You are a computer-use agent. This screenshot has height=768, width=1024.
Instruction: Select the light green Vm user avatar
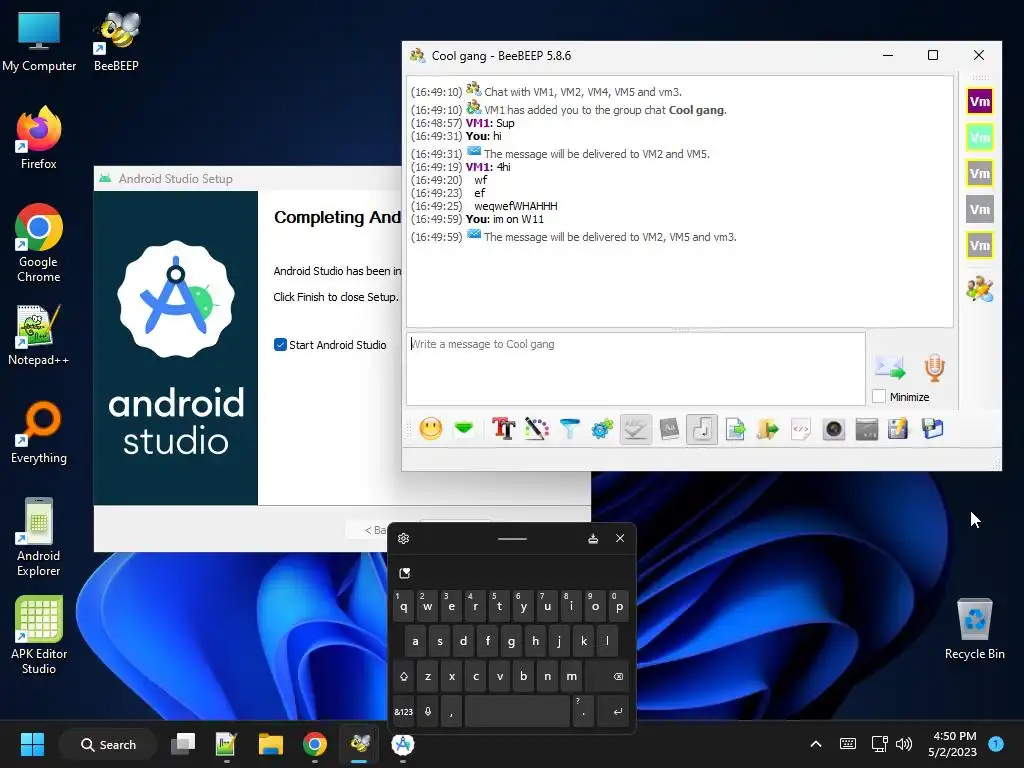[x=980, y=137]
